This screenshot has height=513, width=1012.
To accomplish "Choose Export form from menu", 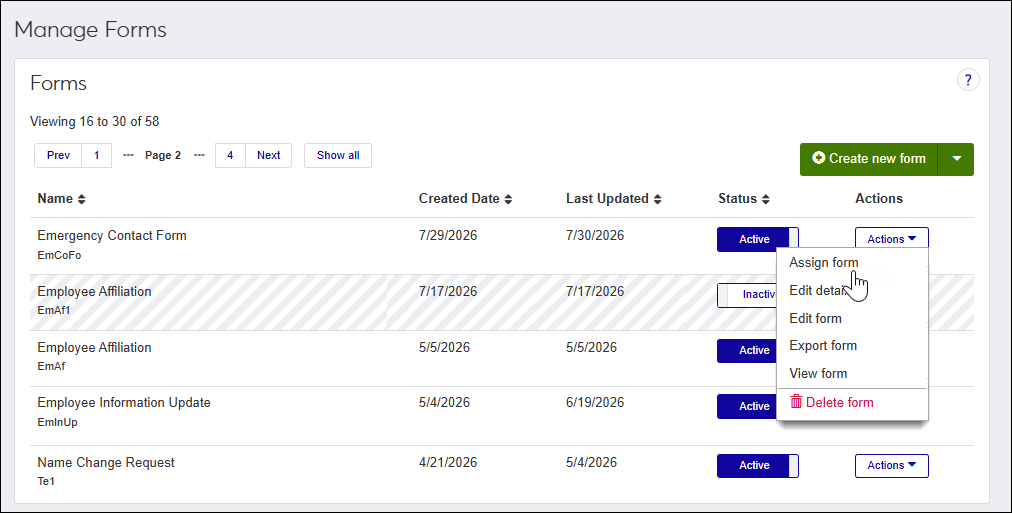I will (x=823, y=346).
